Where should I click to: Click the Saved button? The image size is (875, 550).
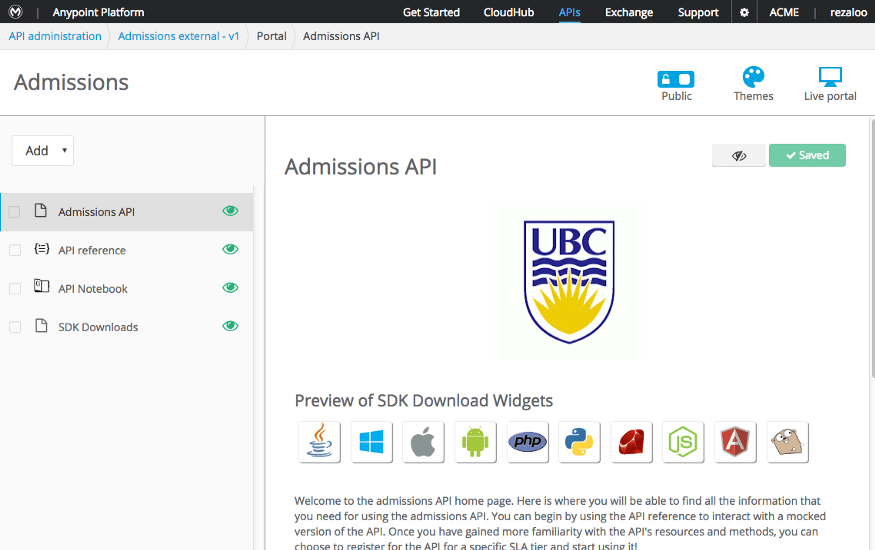click(807, 156)
